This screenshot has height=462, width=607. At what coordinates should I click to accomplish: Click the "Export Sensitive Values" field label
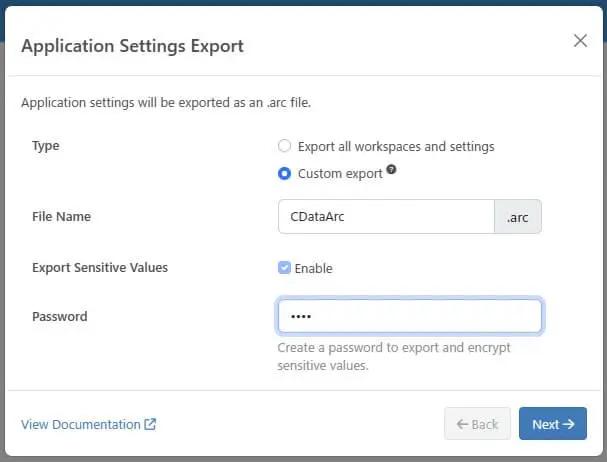(100, 268)
